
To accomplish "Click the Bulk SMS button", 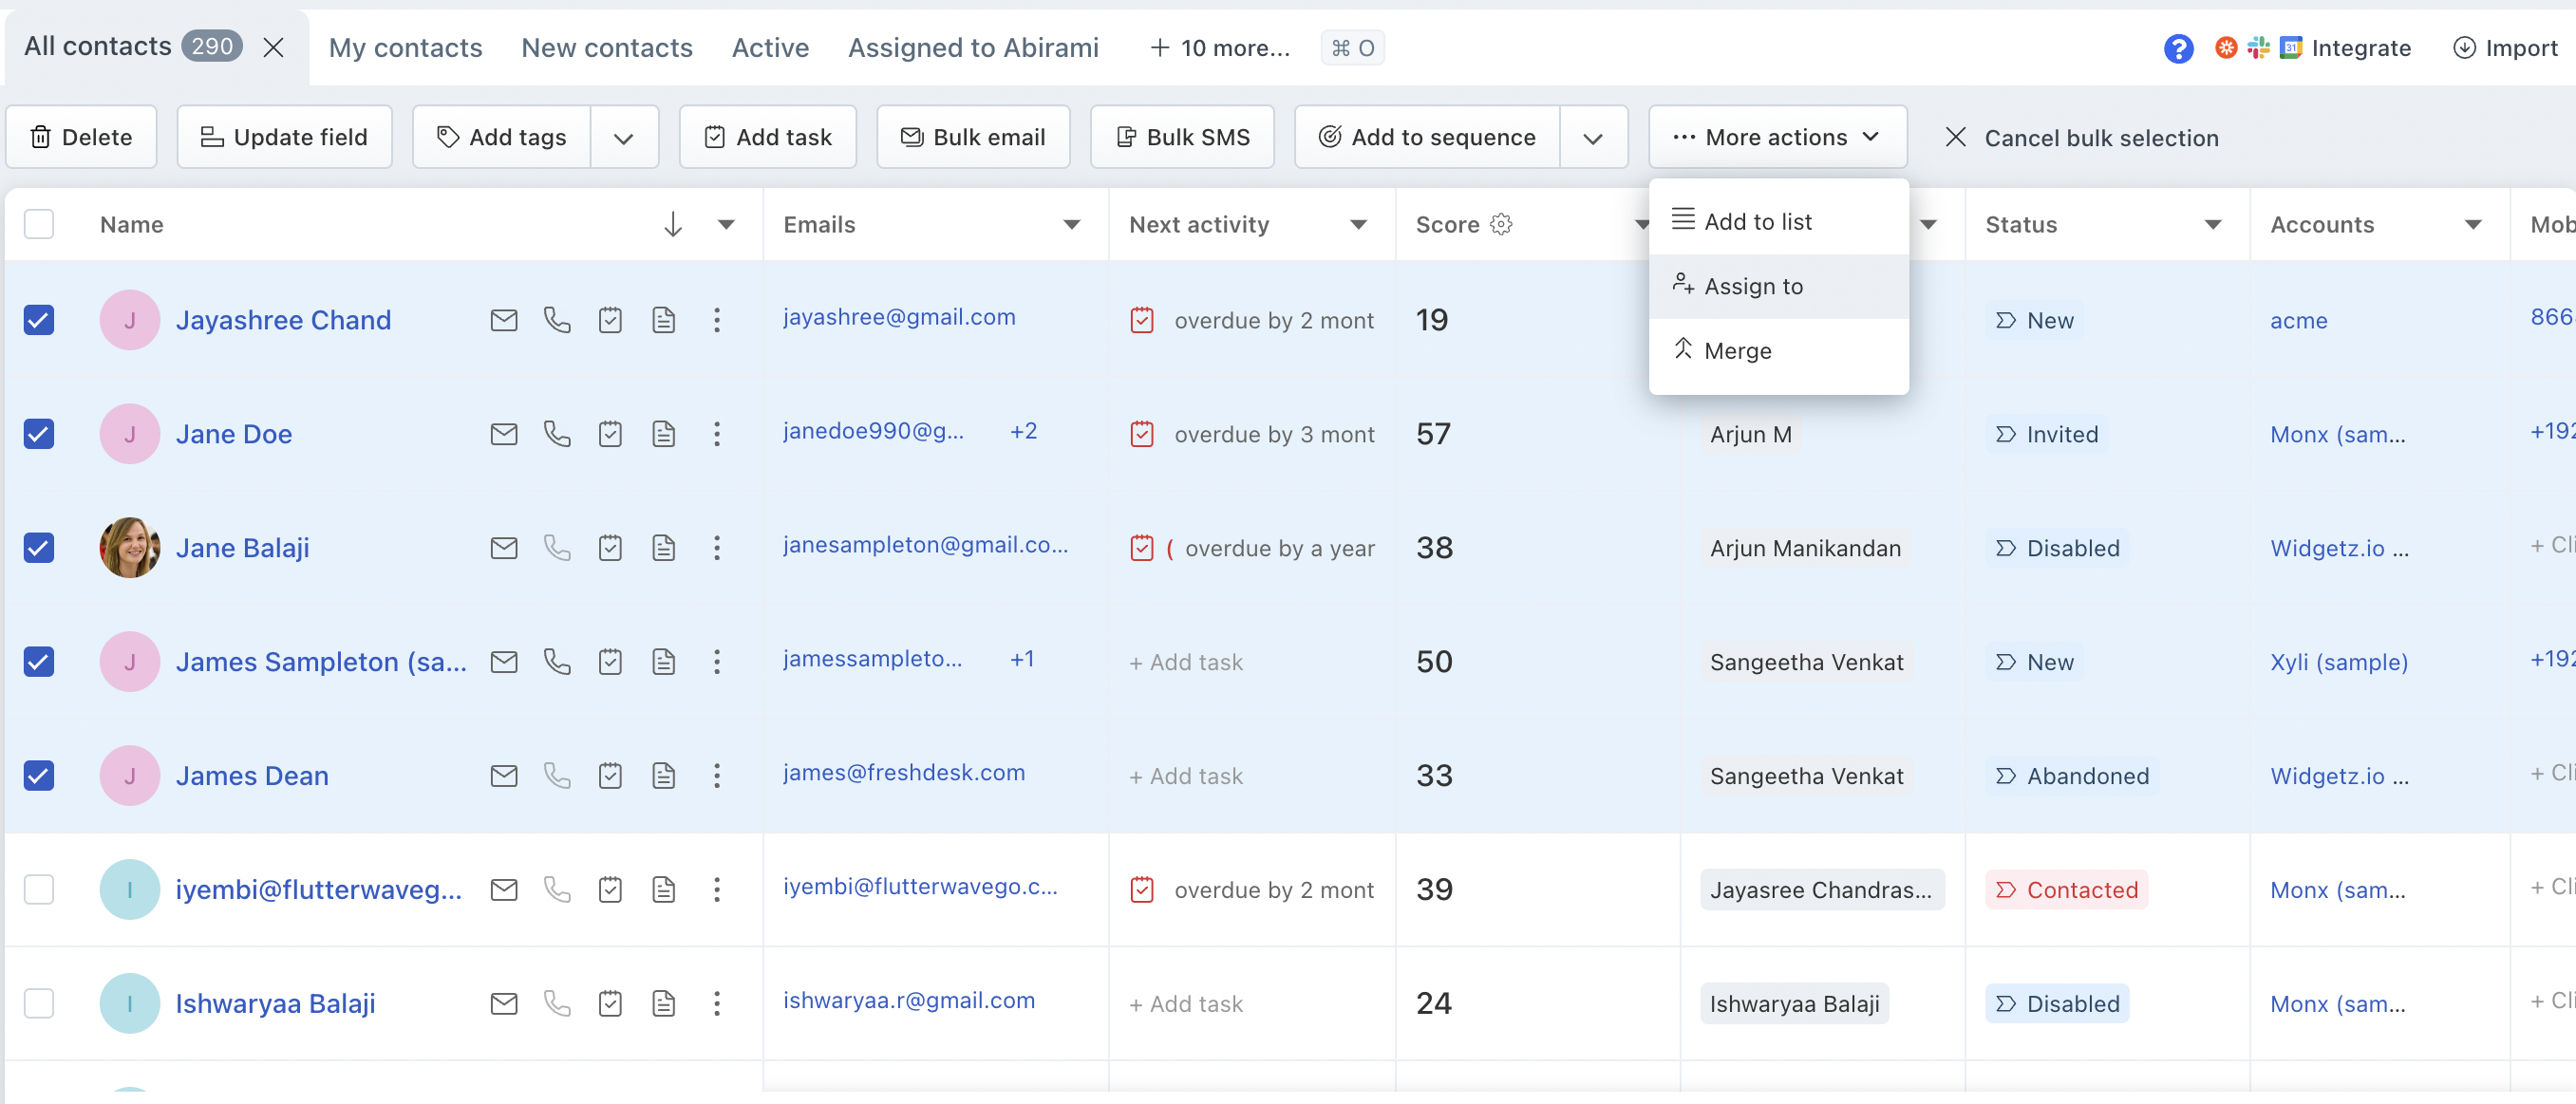I will 1182,137.
